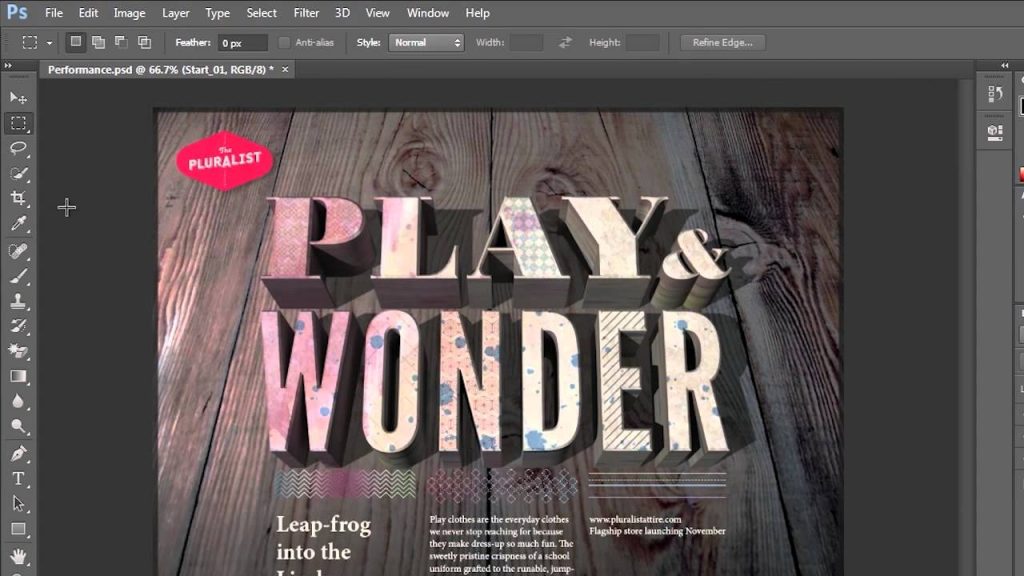Select the Brush tool
The width and height of the screenshot is (1024, 576).
click(x=18, y=275)
